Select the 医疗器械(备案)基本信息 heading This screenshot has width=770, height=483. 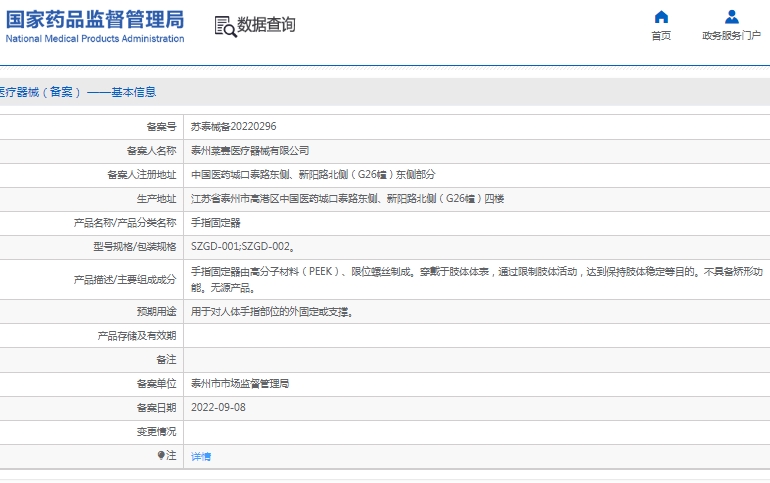tap(78, 92)
